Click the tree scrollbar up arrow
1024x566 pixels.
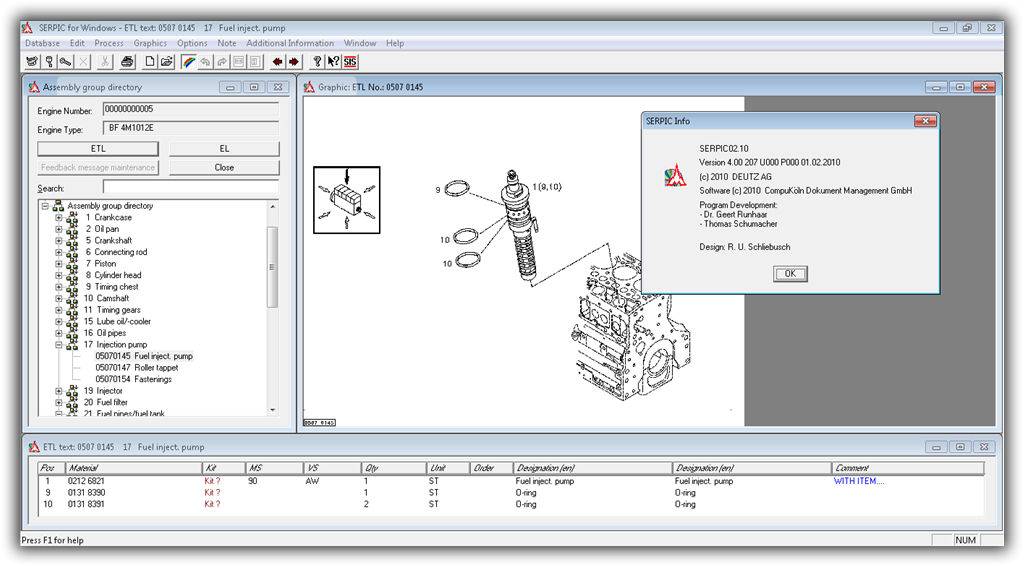273,206
